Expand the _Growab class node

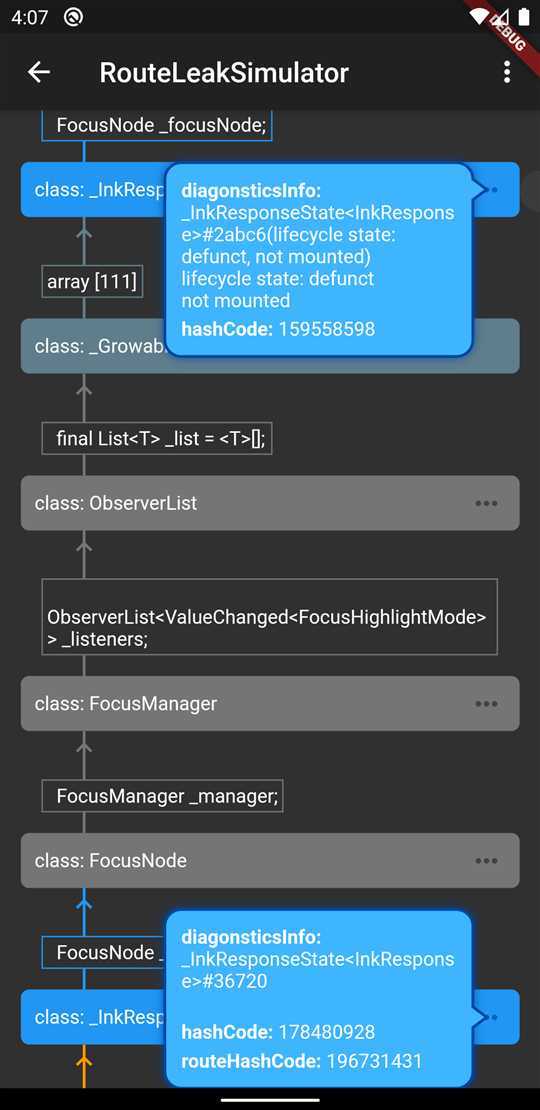pos(93,346)
